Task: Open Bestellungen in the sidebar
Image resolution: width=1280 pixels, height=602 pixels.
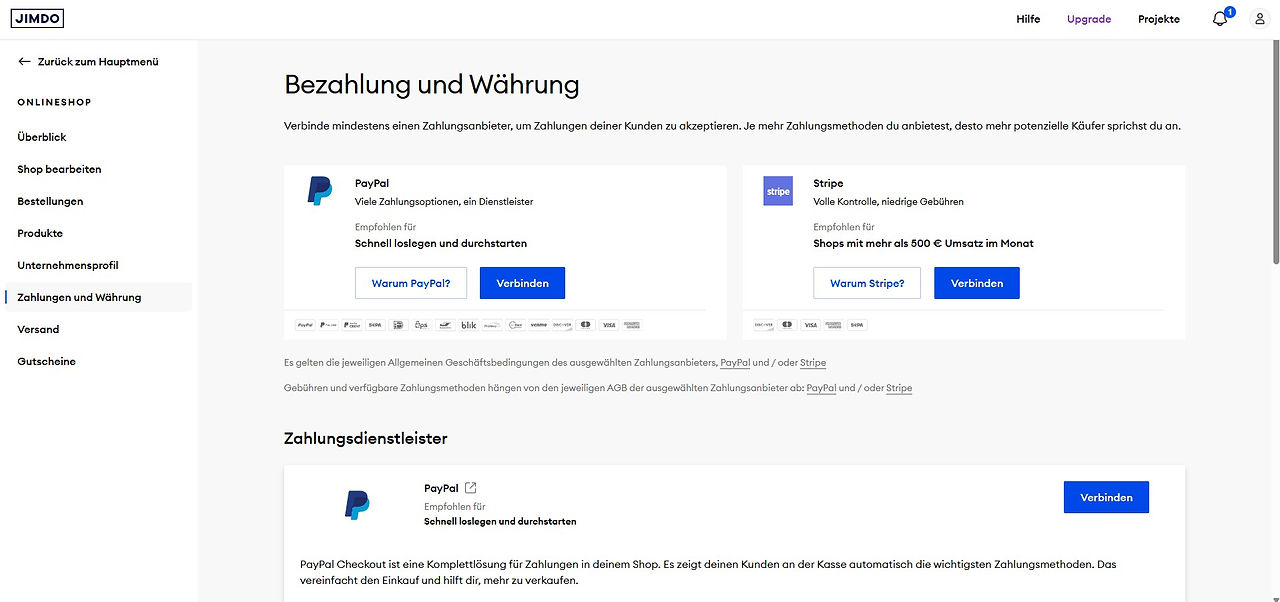Action: (x=50, y=201)
